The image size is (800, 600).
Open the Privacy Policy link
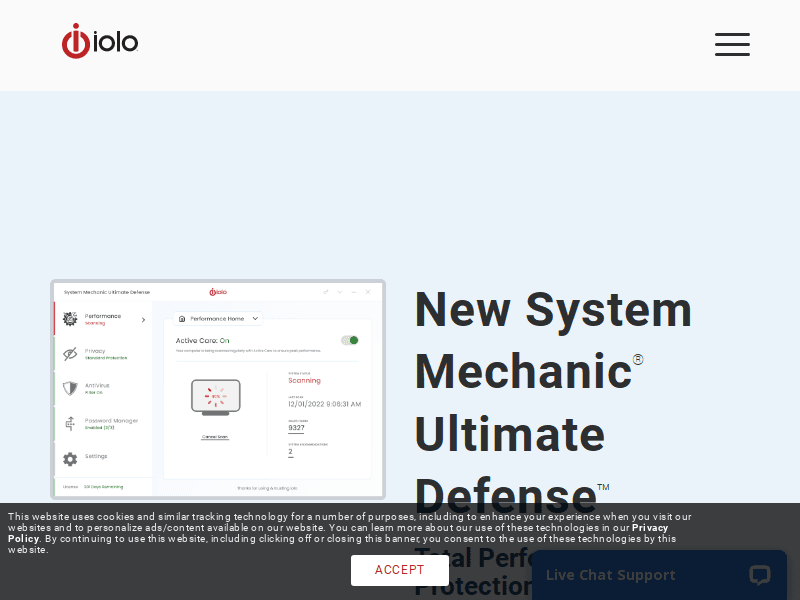(x=649, y=528)
